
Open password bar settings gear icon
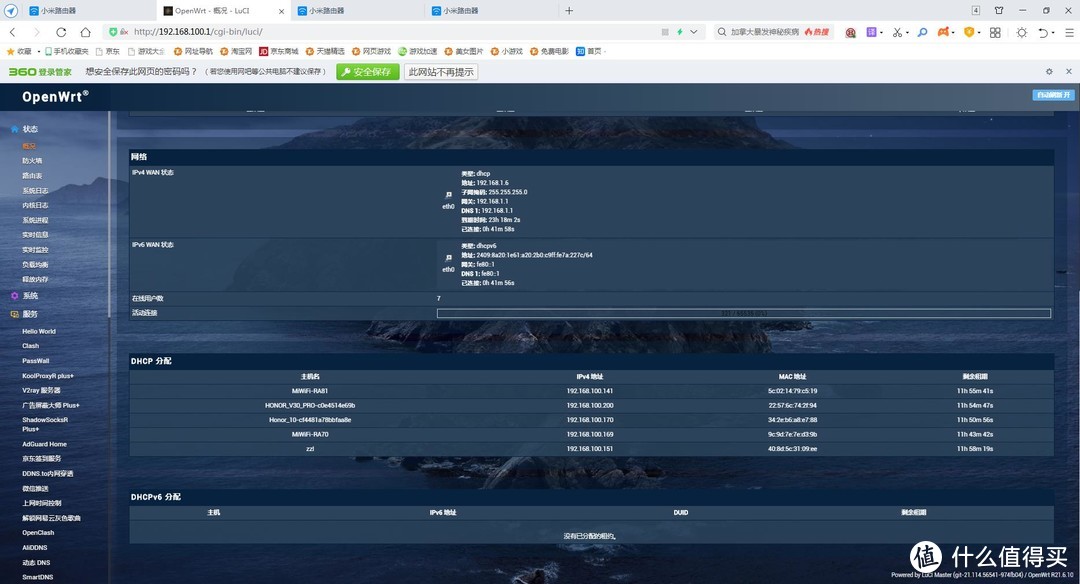pyautogui.click(x=1049, y=72)
